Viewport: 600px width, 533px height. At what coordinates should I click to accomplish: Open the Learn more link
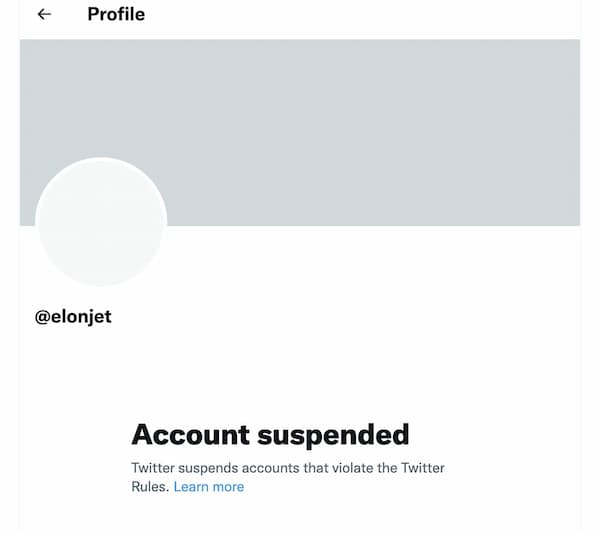coord(209,487)
